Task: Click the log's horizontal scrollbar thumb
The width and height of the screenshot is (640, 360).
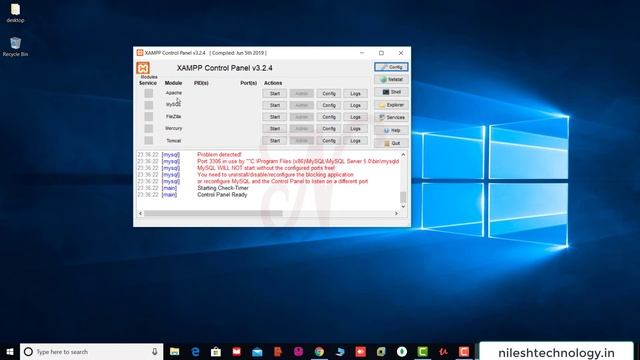Action: tap(213, 213)
